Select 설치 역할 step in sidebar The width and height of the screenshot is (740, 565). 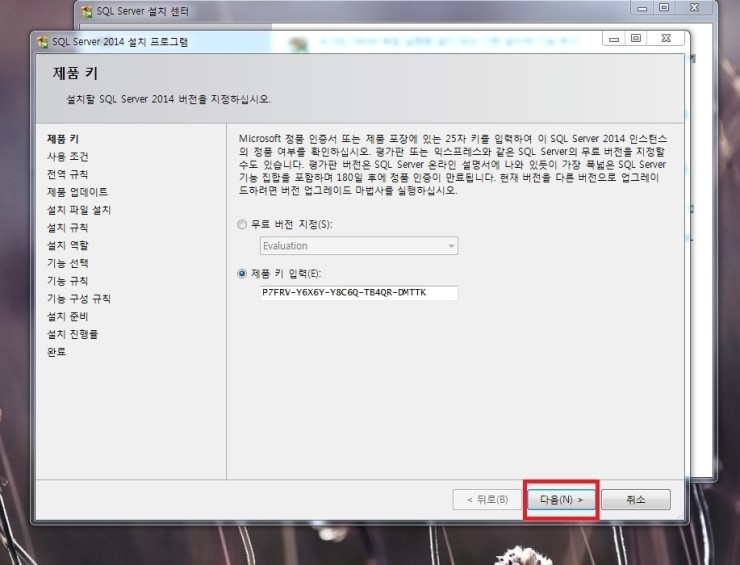coord(67,245)
